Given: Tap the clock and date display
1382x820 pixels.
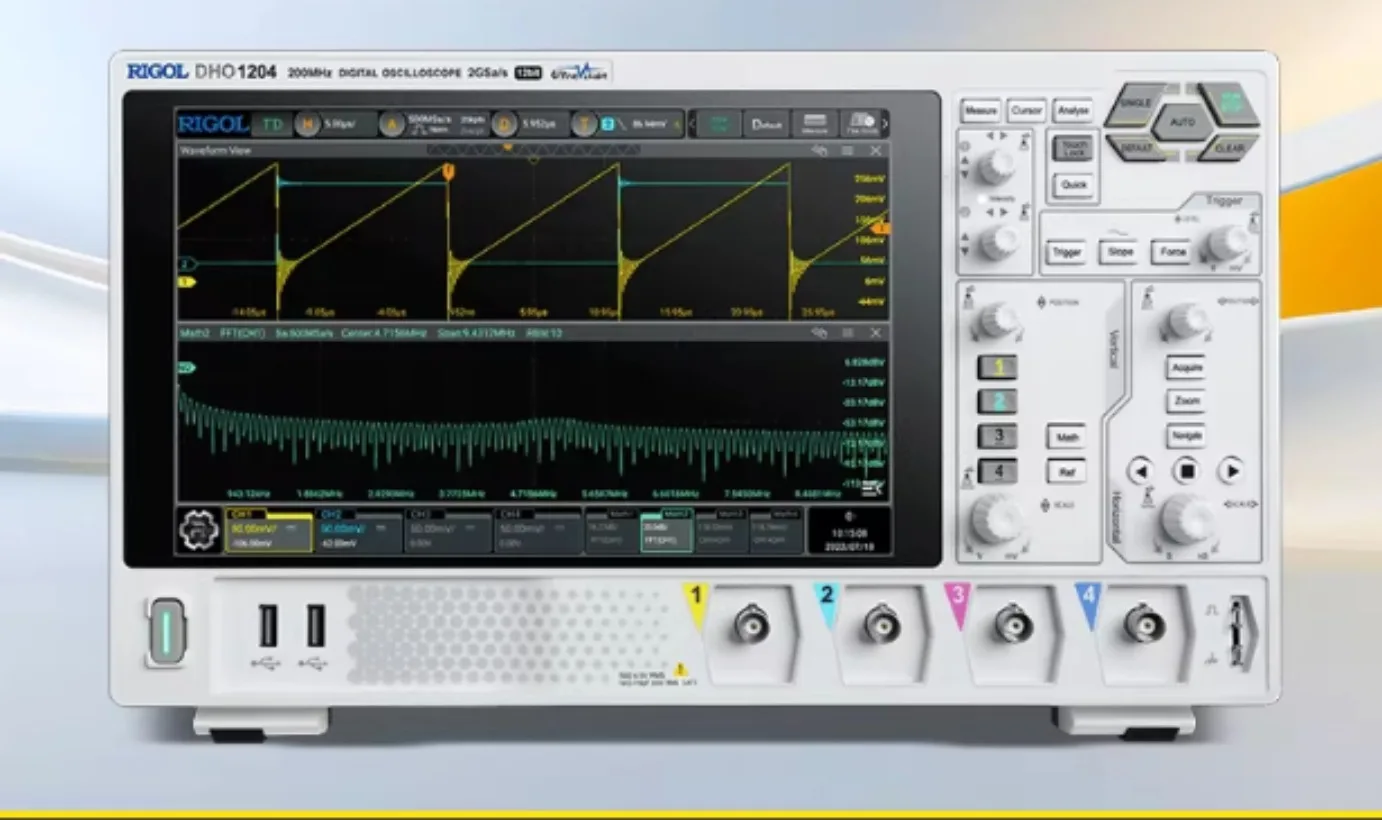Looking at the screenshot, I should pyautogui.click(x=849, y=530).
